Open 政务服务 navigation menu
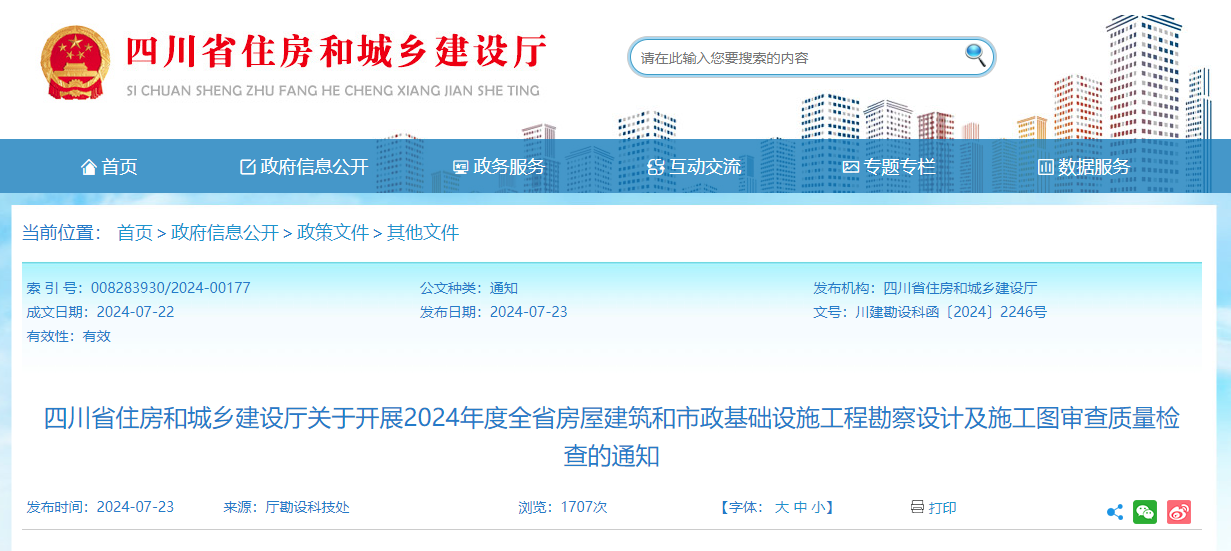Screen dimensions: 1231x551 pyautogui.click(x=499, y=167)
